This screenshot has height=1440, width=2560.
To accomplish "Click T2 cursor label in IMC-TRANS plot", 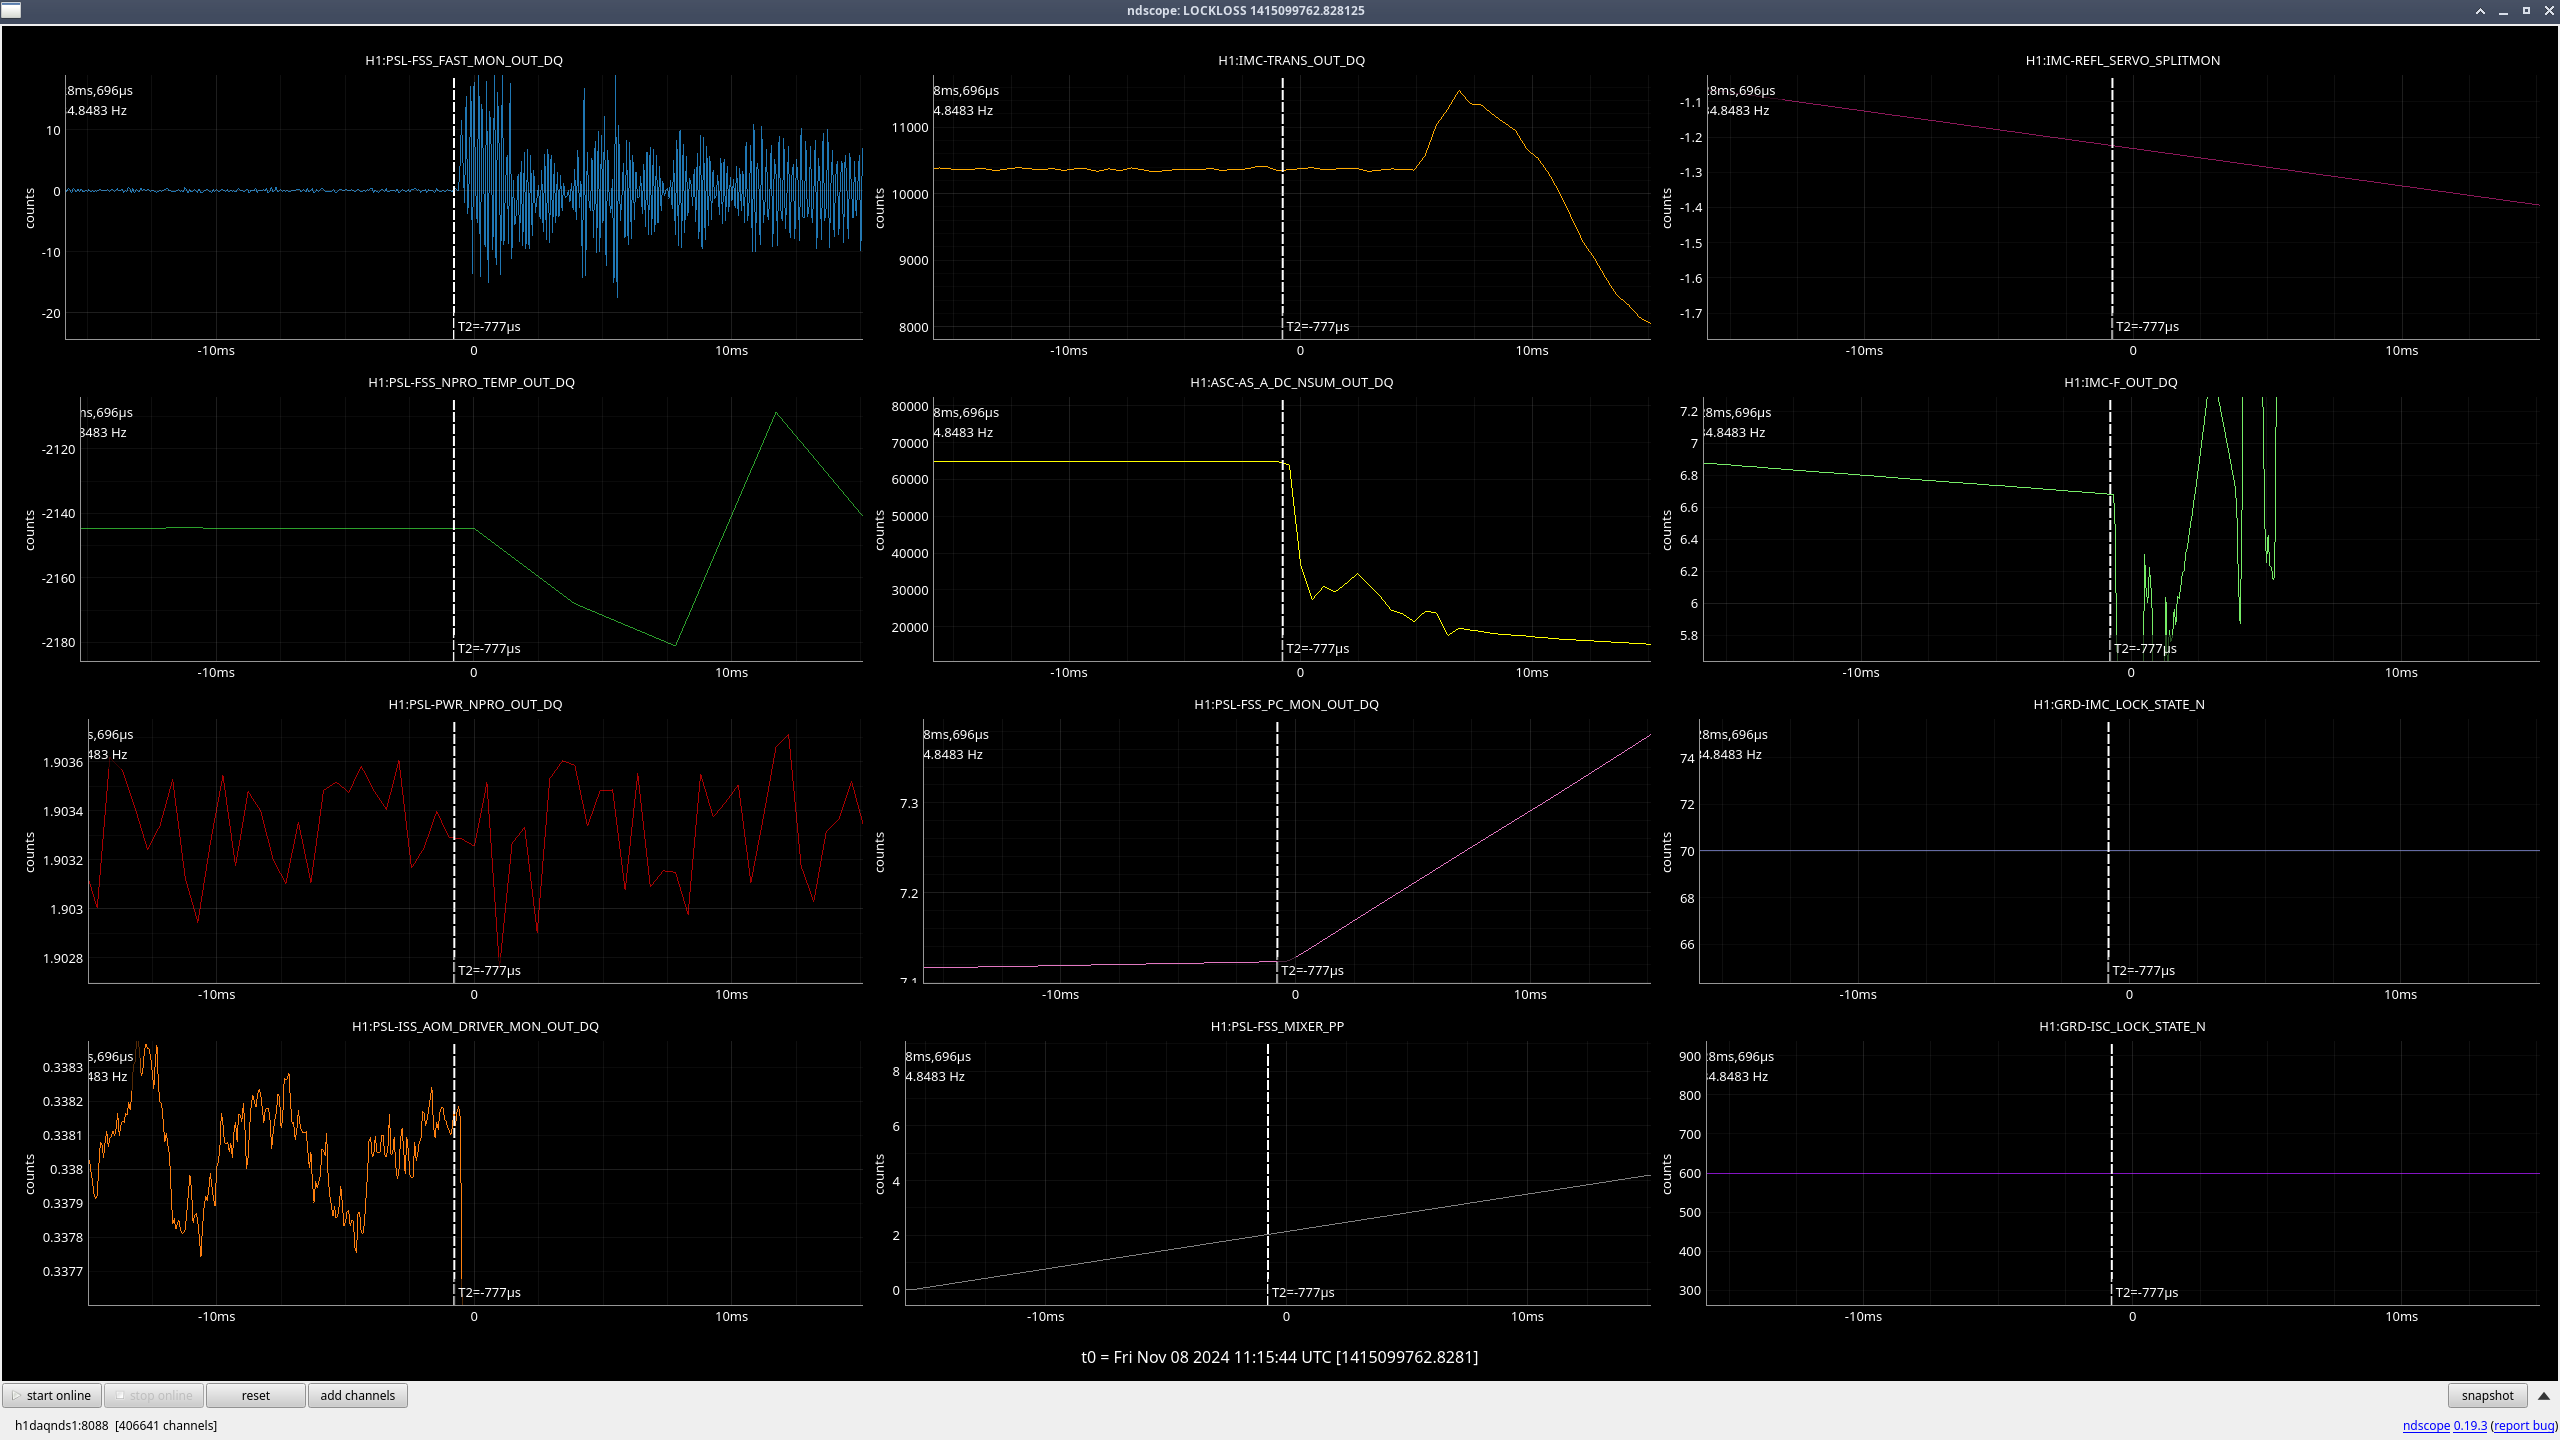I will (x=1317, y=326).
